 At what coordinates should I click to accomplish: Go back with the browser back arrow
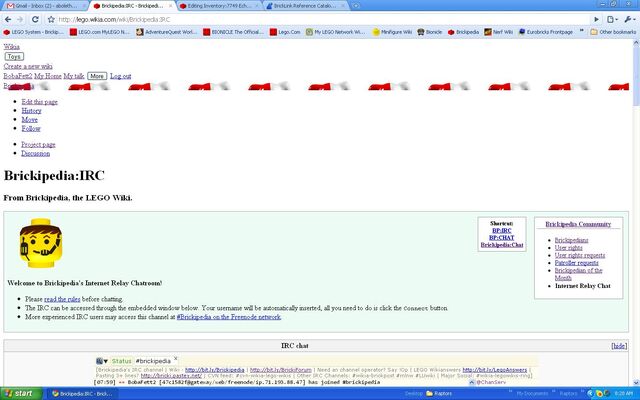pos(8,19)
